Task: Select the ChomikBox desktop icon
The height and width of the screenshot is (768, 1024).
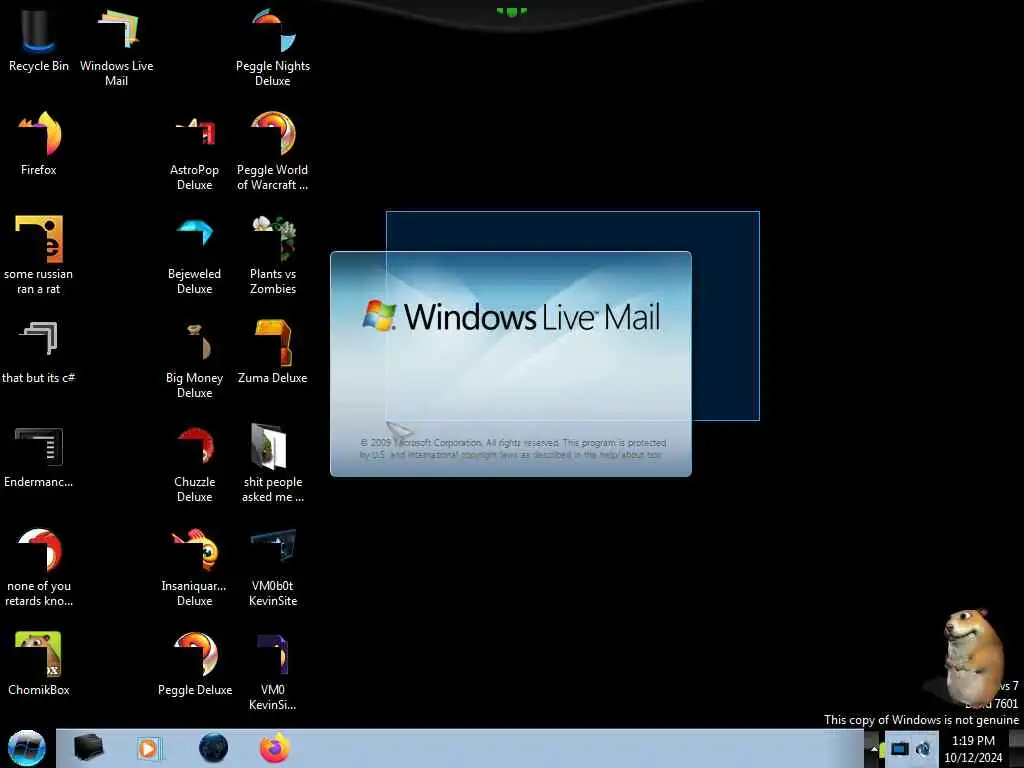Action: 39,664
